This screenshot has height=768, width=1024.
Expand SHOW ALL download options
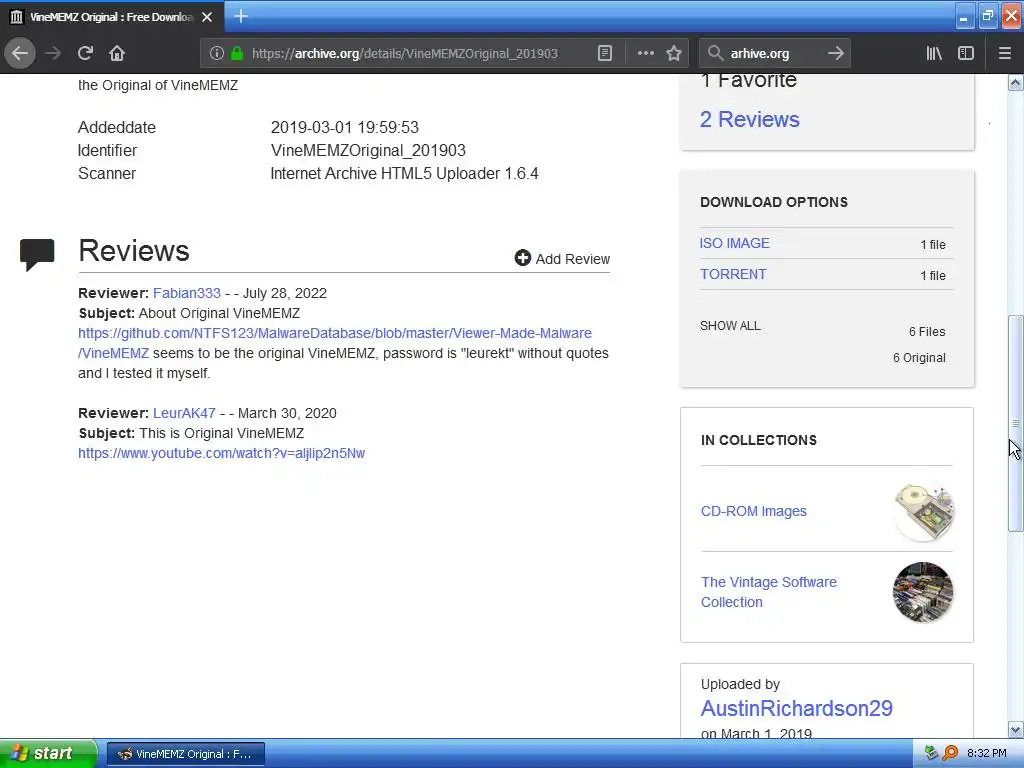pos(730,326)
